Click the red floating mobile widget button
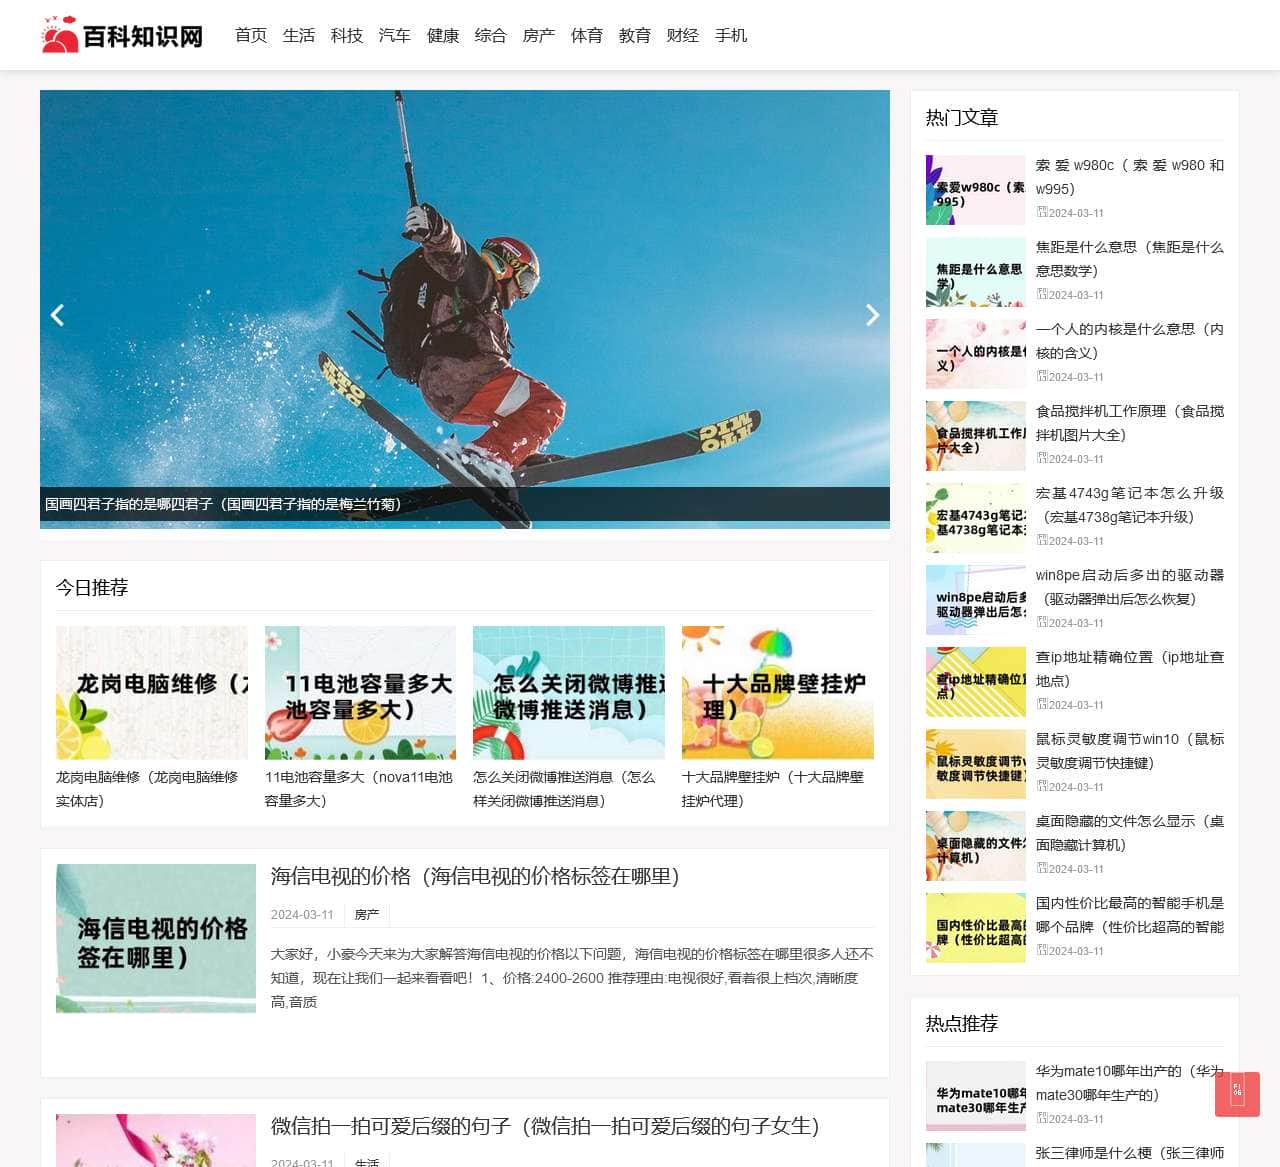 pyautogui.click(x=1237, y=1094)
